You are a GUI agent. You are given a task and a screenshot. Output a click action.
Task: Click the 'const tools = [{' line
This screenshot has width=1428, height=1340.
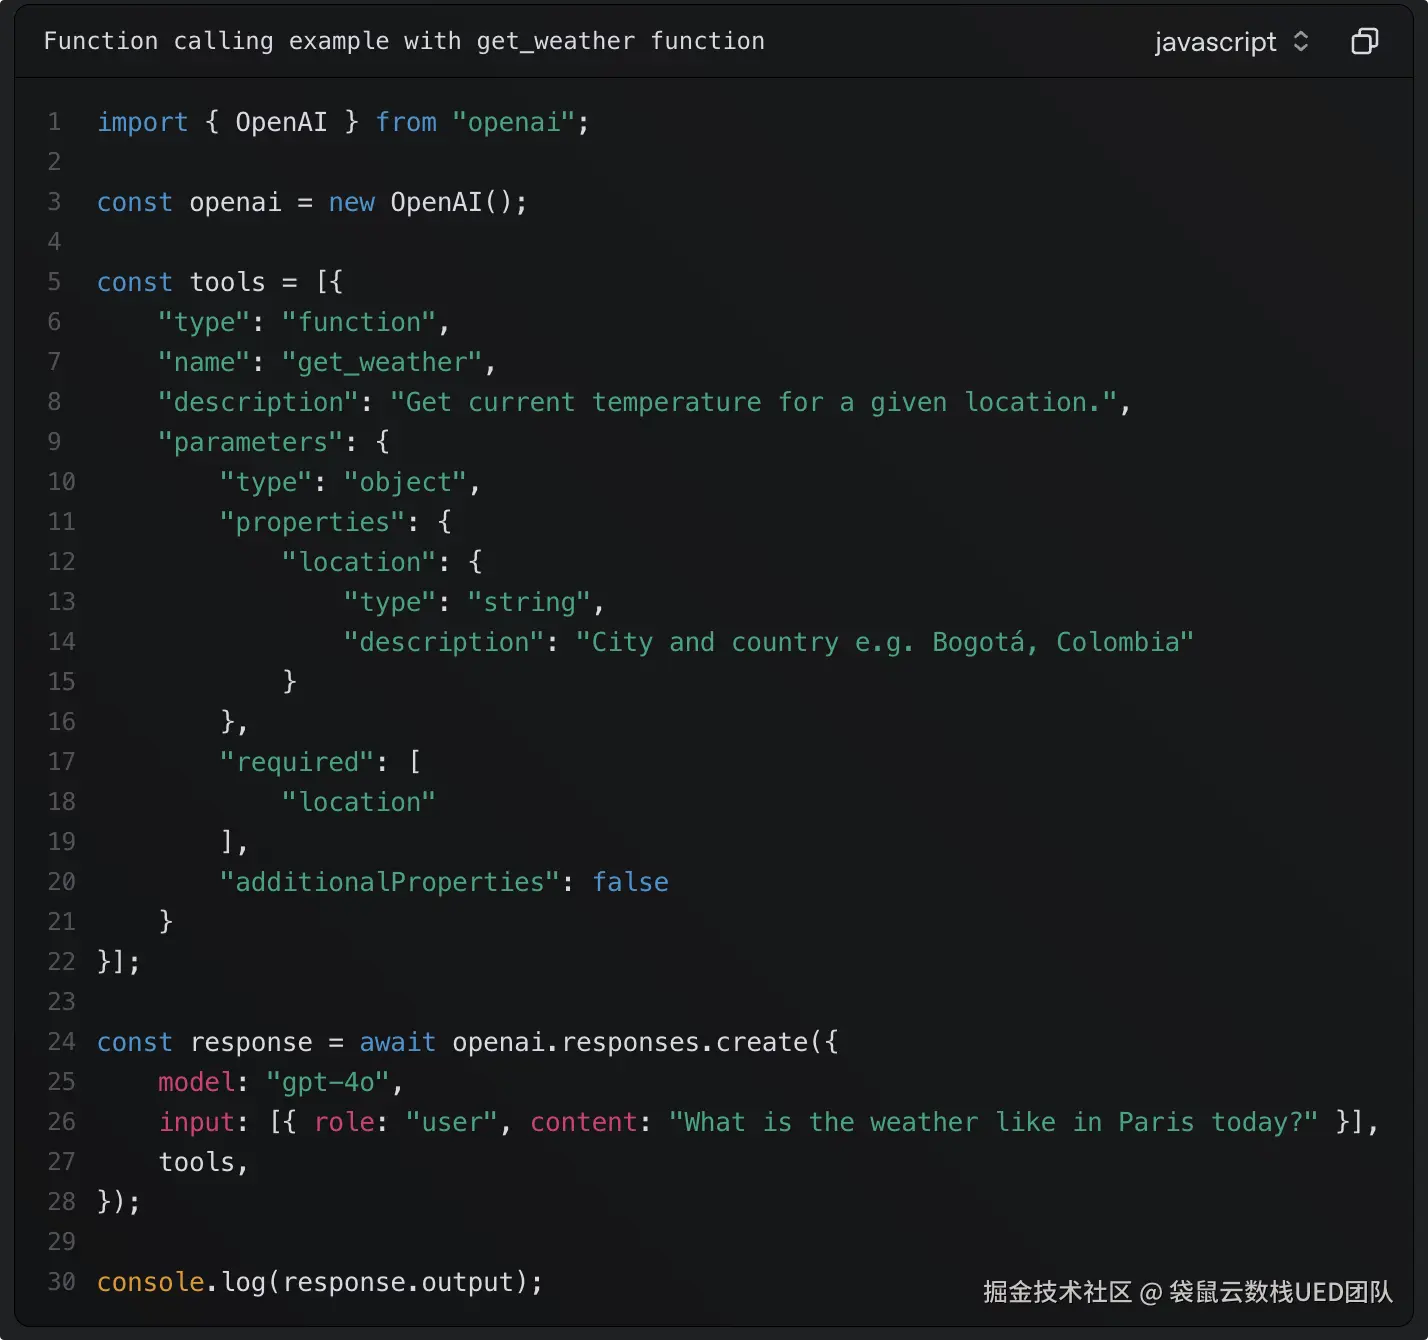tap(220, 282)
